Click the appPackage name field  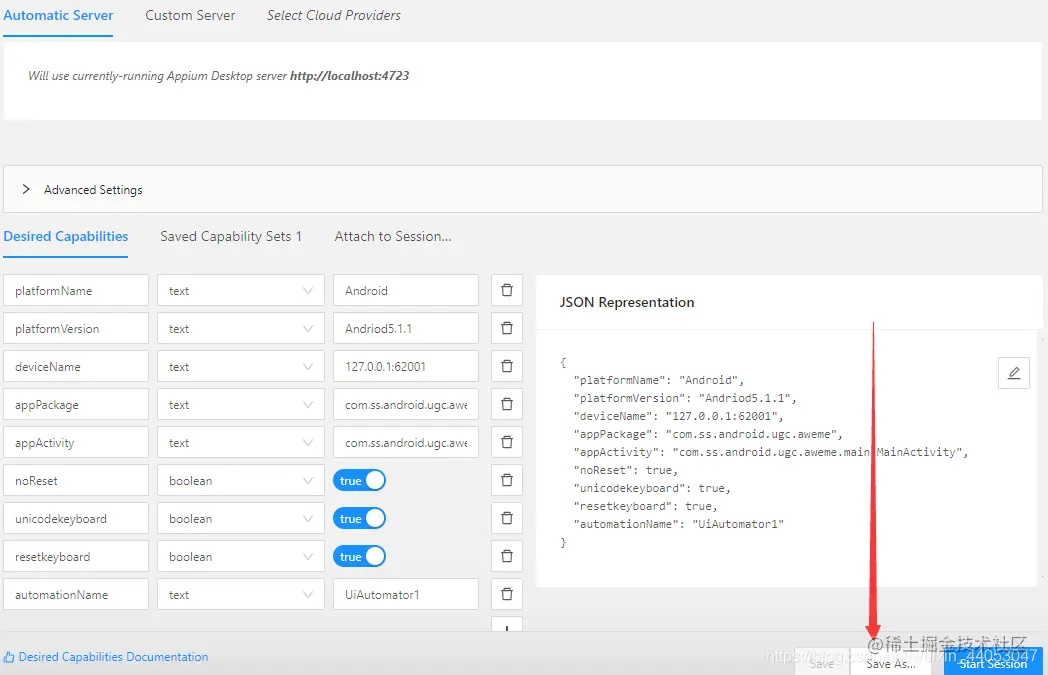[x=76, y=404]
